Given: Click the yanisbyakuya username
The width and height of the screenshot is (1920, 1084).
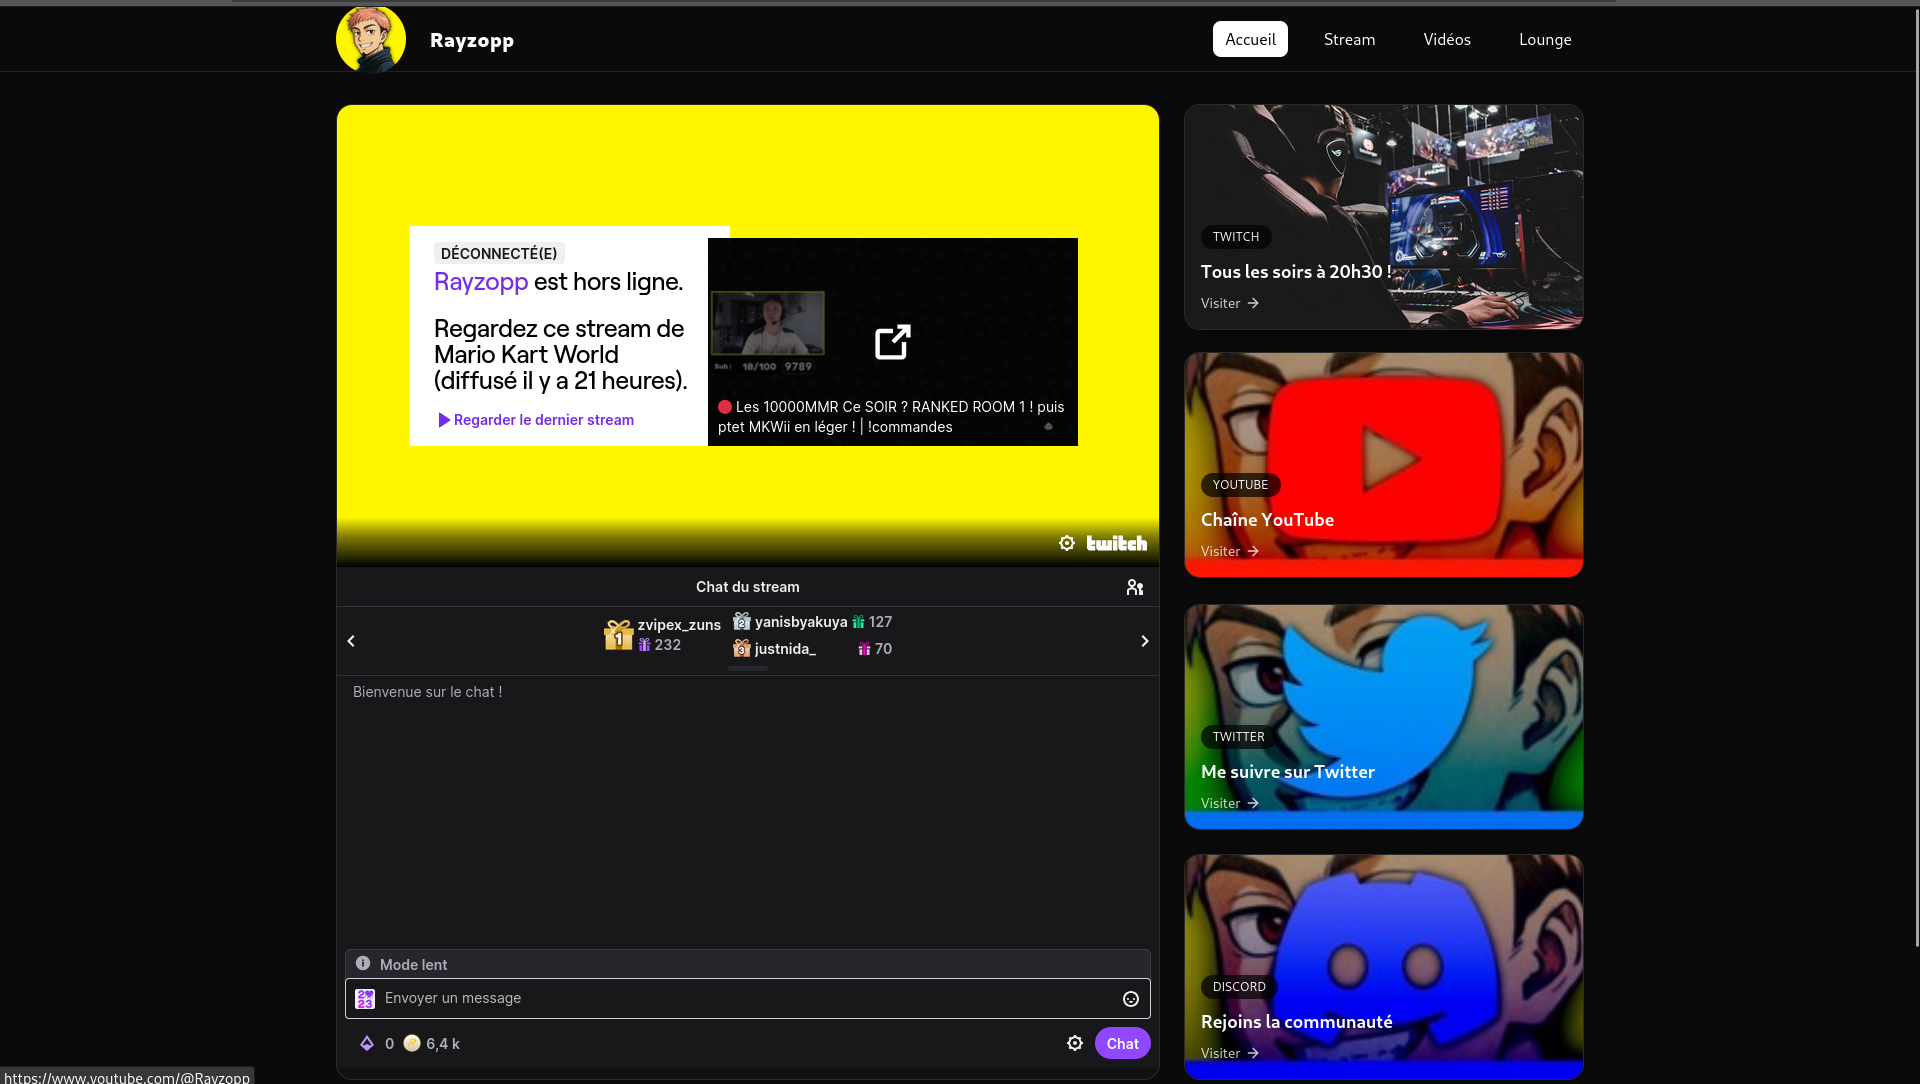Looking at the screenshot, I should coord(801,622).
